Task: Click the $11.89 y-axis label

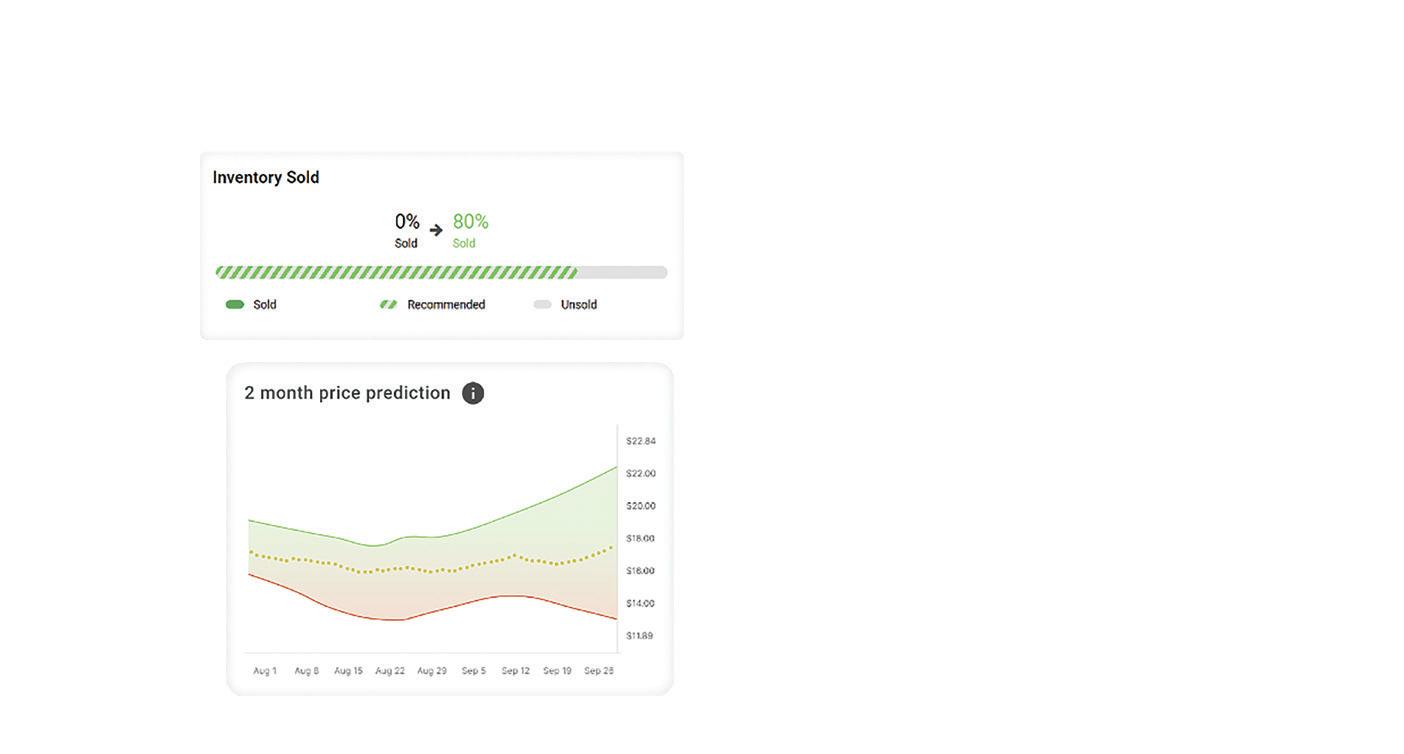Action: tap(640, 636)
